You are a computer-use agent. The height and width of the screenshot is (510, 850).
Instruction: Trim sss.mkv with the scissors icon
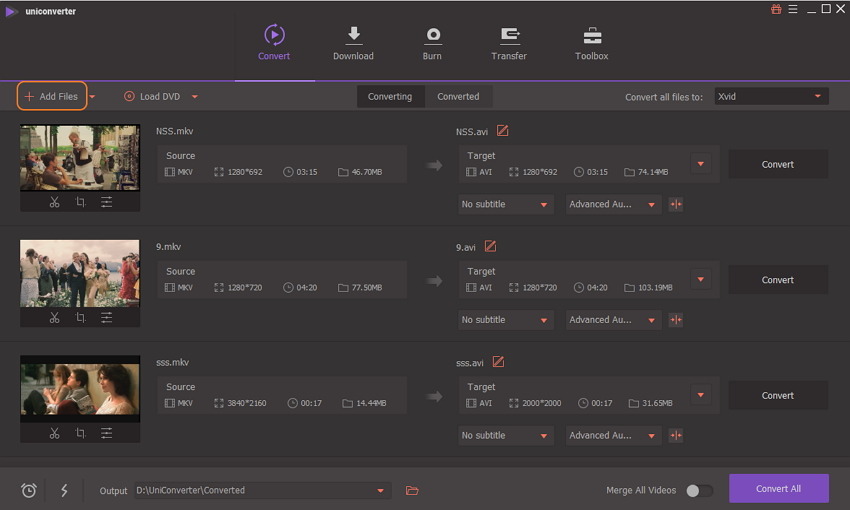54,433
